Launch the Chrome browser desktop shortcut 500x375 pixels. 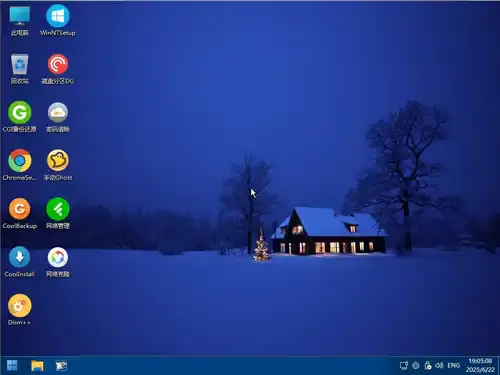pos(20,166)
